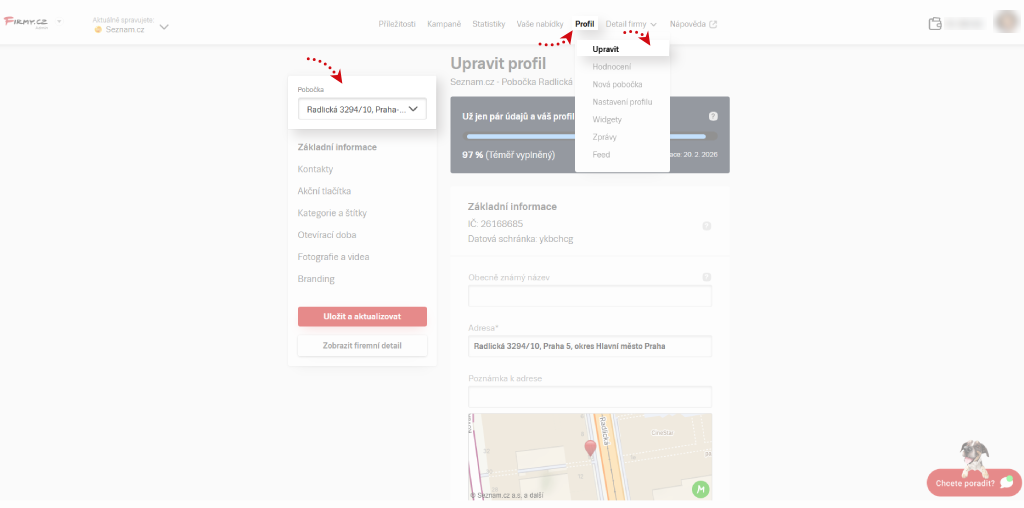This screenshot has width=1024, height=508.
Task: Go to Otevírací doba section in sidebar
Action: click(x=327, y=235)
